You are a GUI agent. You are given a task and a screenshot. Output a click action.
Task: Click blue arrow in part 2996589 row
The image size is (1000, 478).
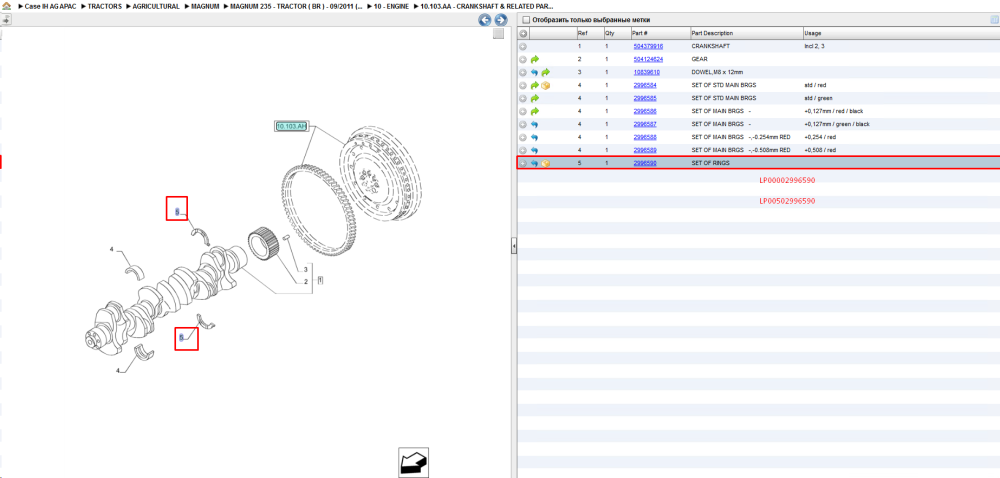pyautogui.click(x=534, y=150)
